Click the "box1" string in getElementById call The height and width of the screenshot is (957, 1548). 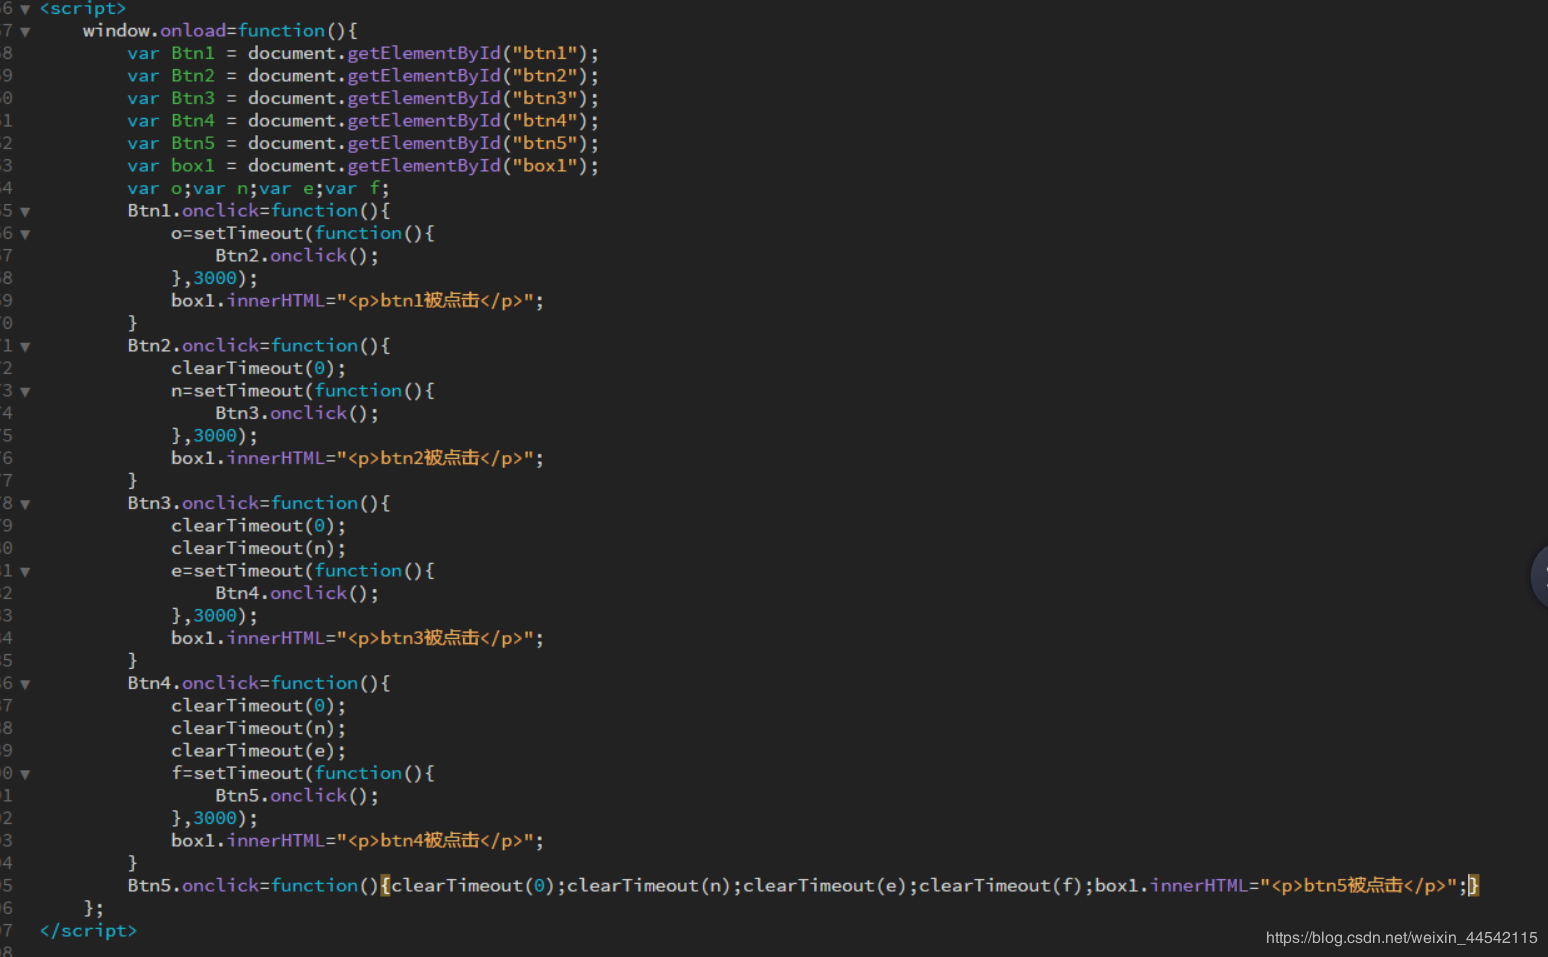click(x=545, y=166)
